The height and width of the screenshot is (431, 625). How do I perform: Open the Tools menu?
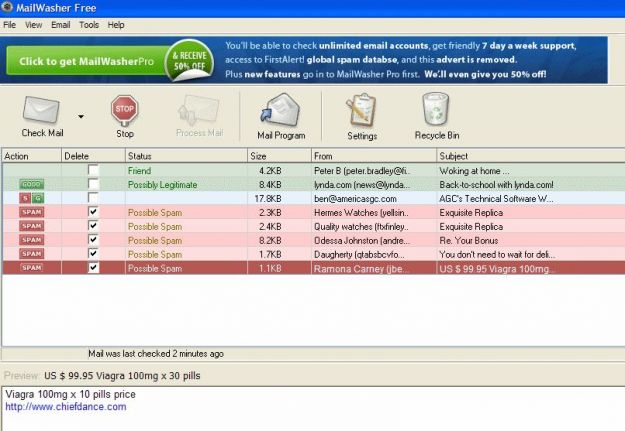click(x=89, y=25)
